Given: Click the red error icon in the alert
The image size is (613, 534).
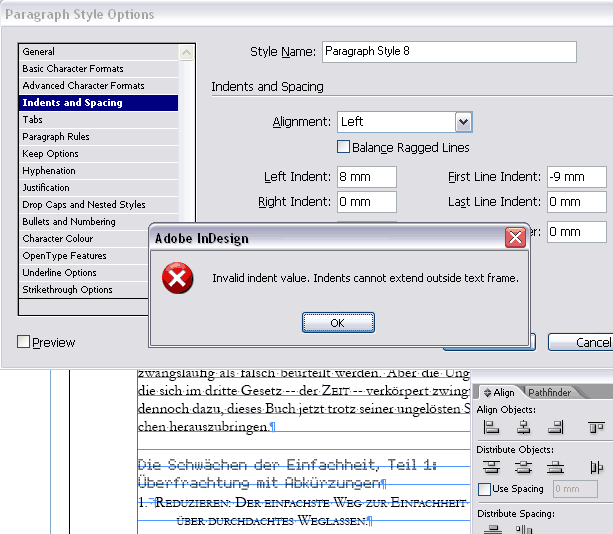Looking at the screenshot, I should click(177, 278).
